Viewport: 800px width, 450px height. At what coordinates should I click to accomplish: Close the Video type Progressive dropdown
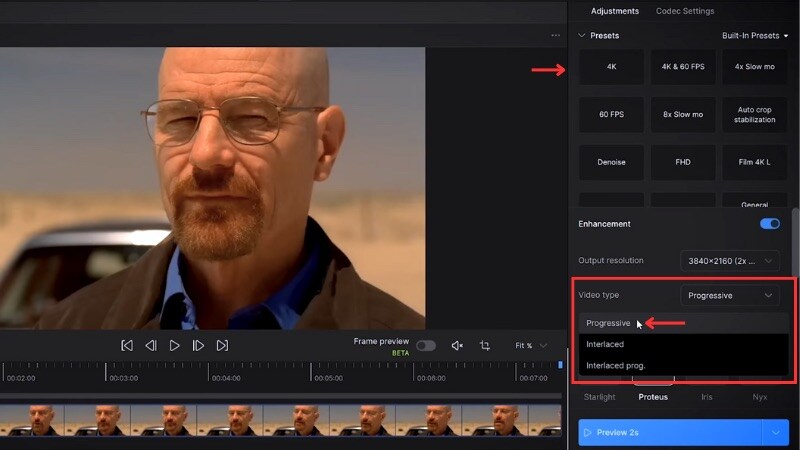730,295
